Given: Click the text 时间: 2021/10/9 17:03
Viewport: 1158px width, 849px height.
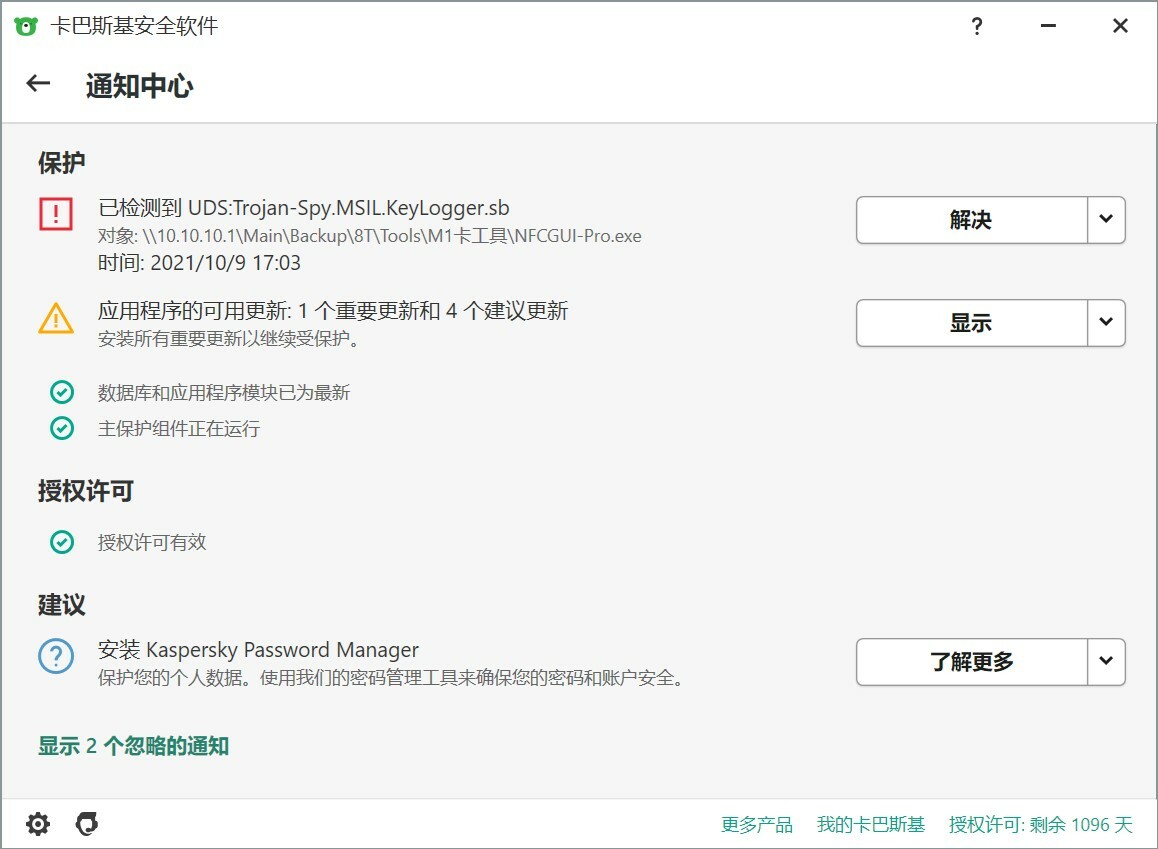Looking at the screenshot, I should (x=199, y=263).
